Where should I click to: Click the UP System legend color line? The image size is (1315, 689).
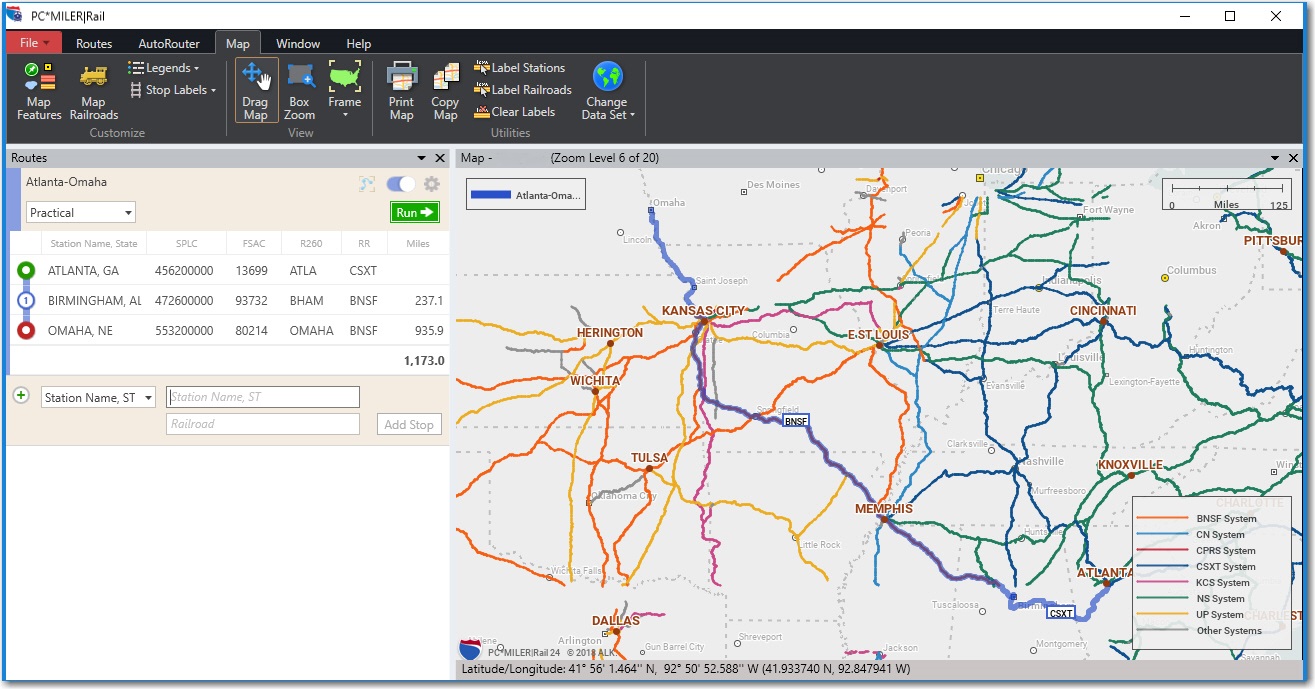coord(1161,615)
